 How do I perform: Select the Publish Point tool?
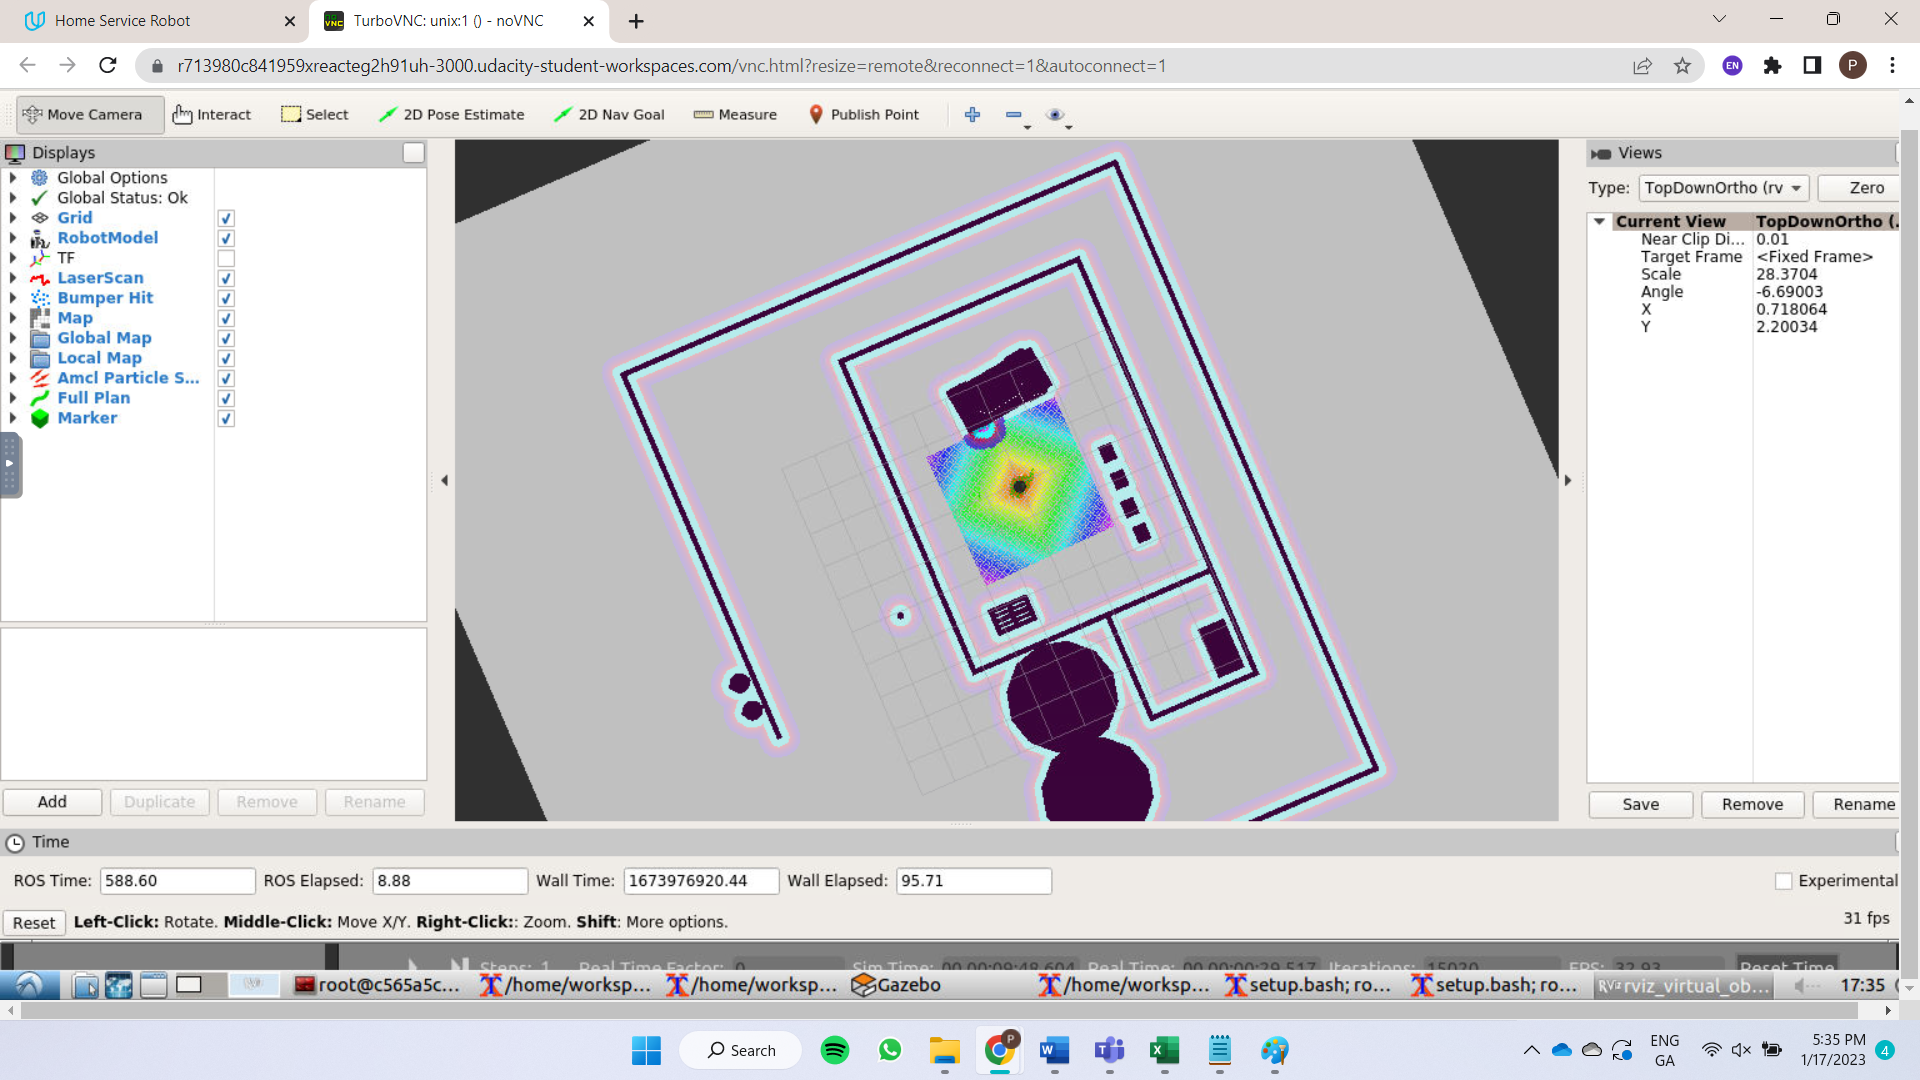(x=863, y=114)
